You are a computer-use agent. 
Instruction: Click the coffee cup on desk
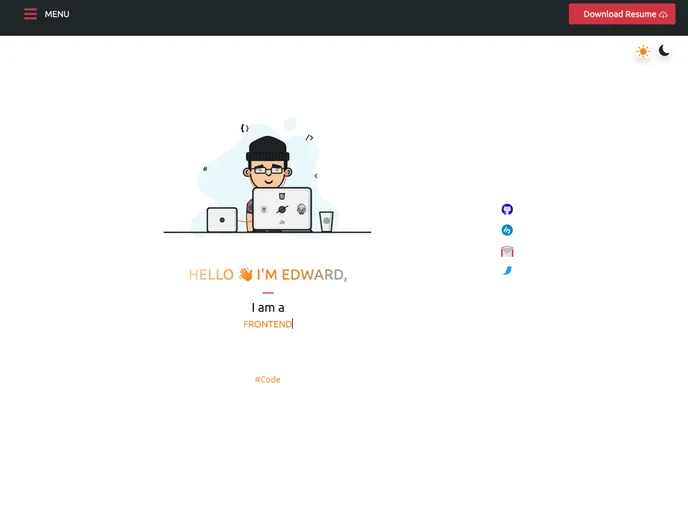pyautogui.click(x=326, y=222)
